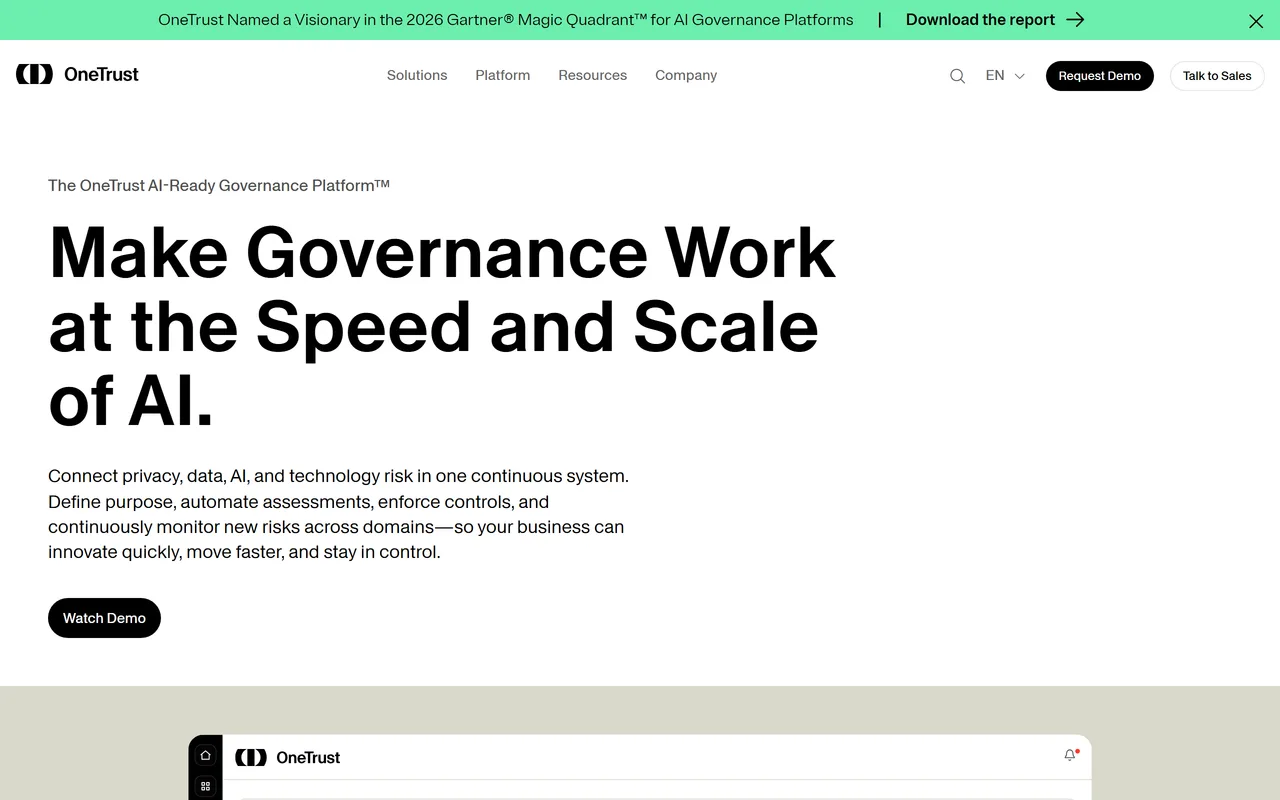The image size is (1280, 800).
Task: Click the Watch Demo button
Action: click(104, 618)
